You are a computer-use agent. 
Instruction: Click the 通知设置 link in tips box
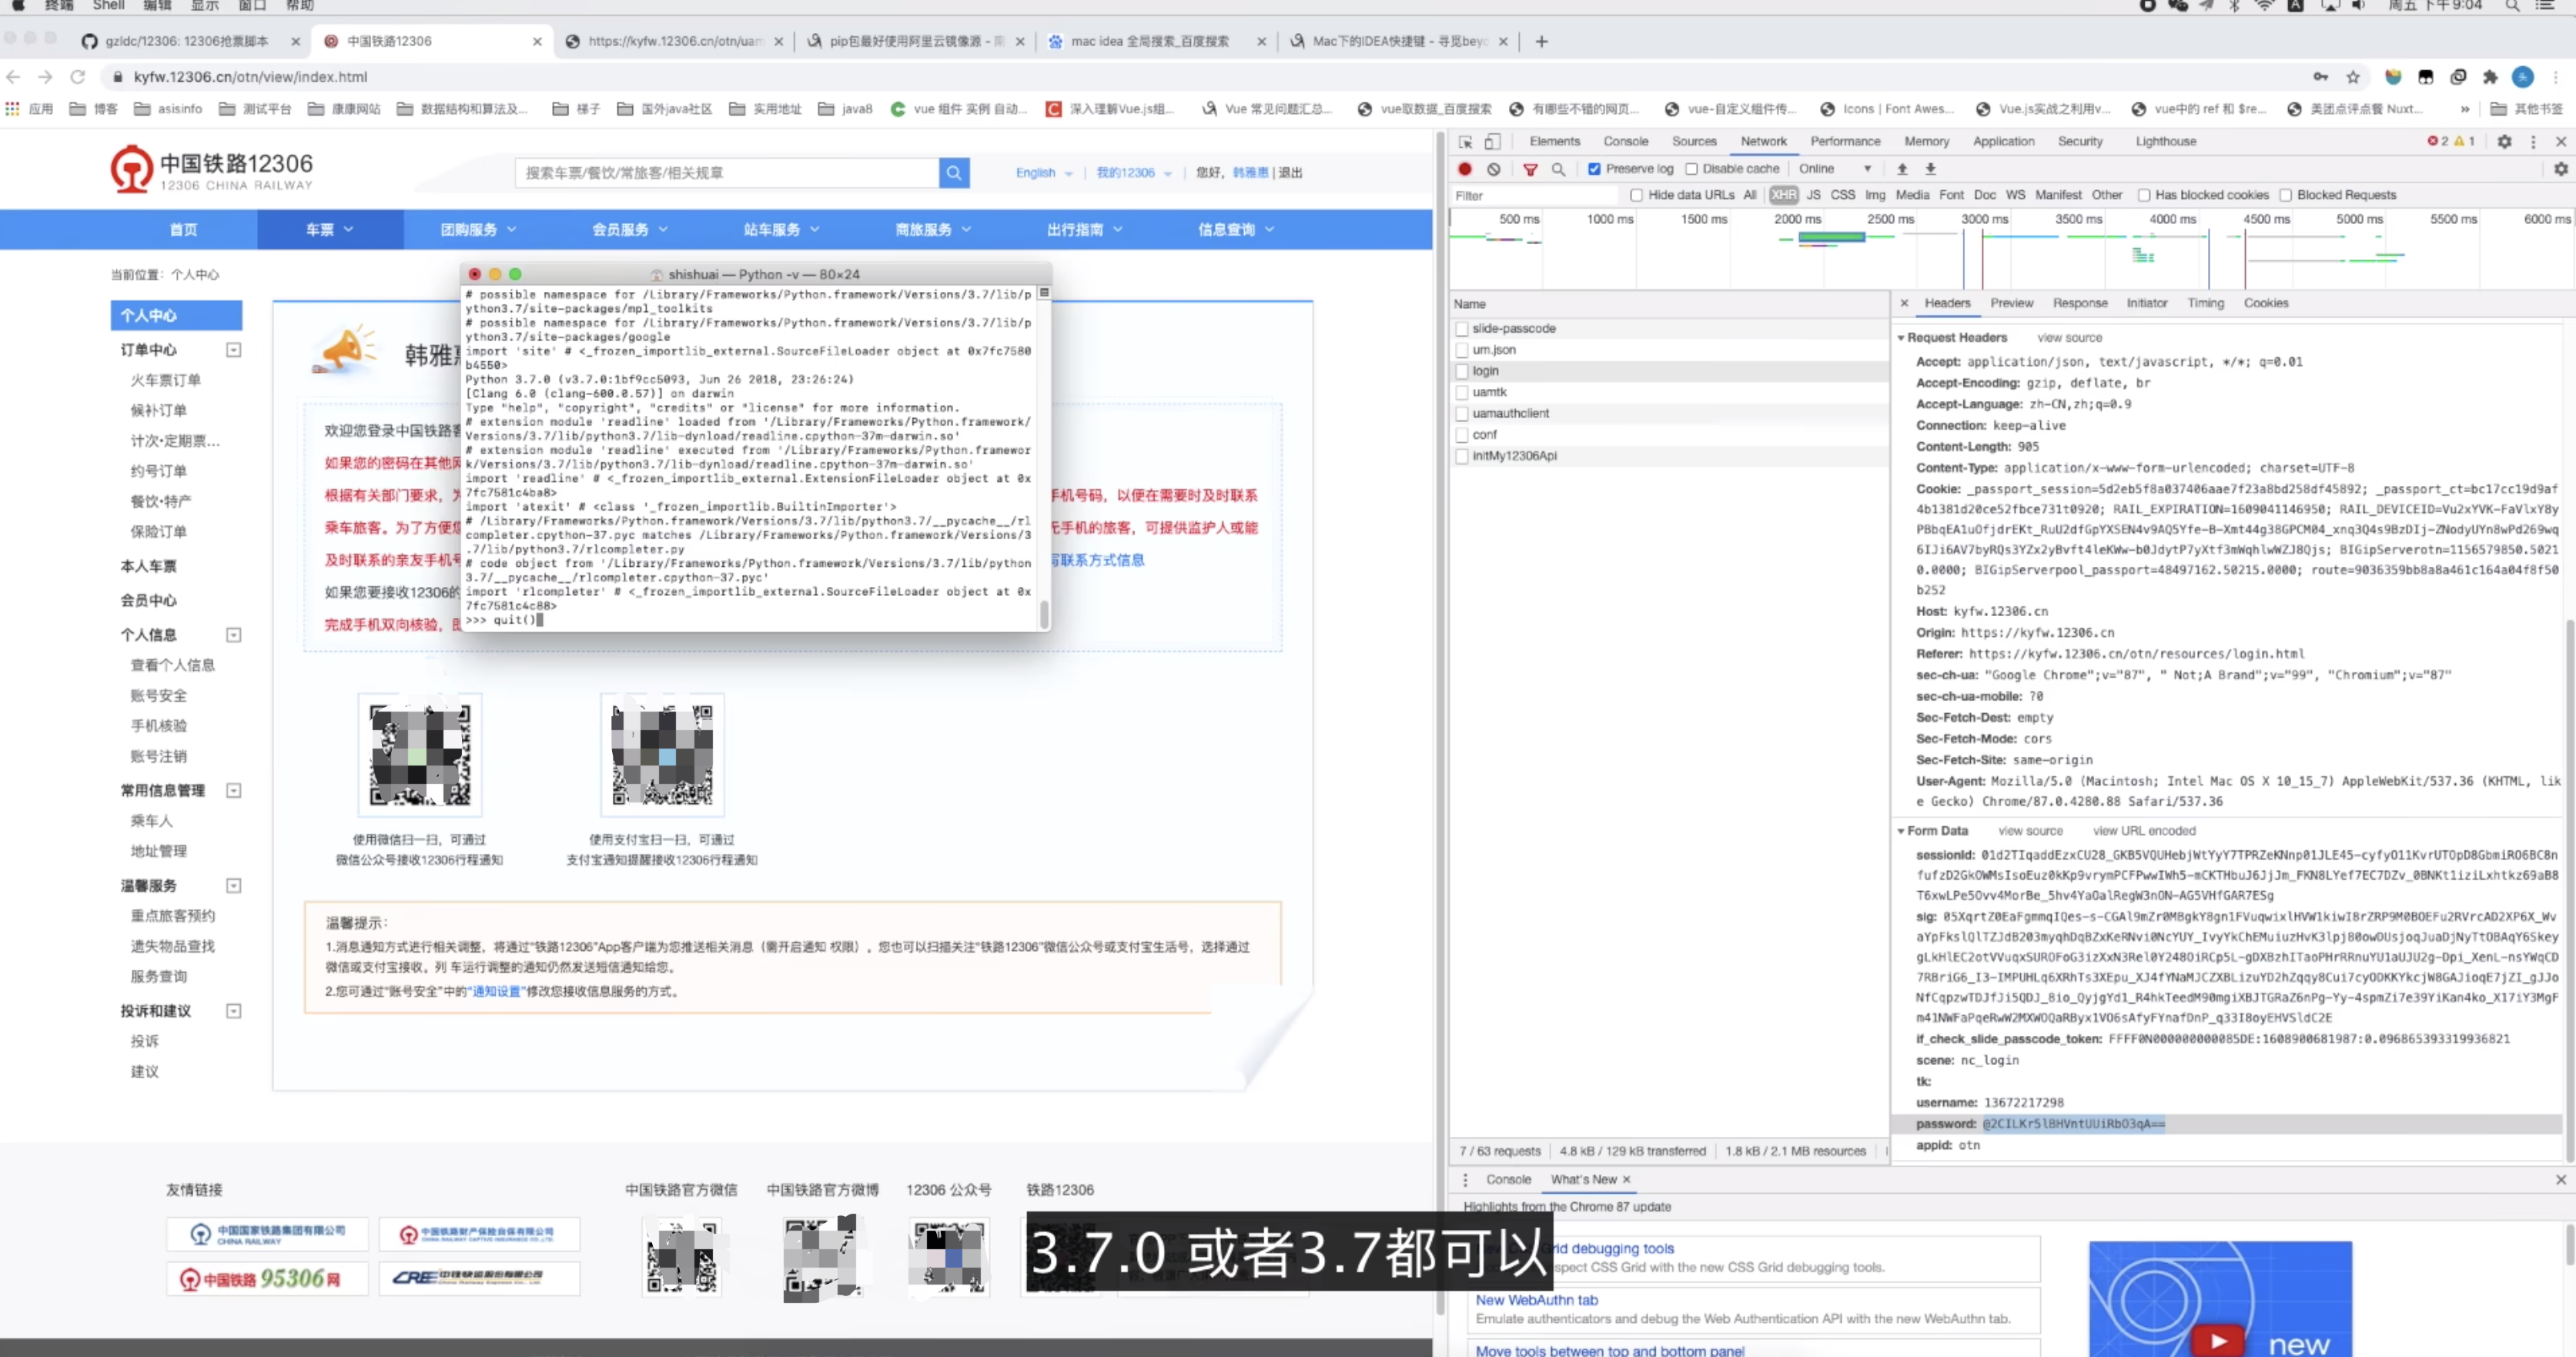496,992
